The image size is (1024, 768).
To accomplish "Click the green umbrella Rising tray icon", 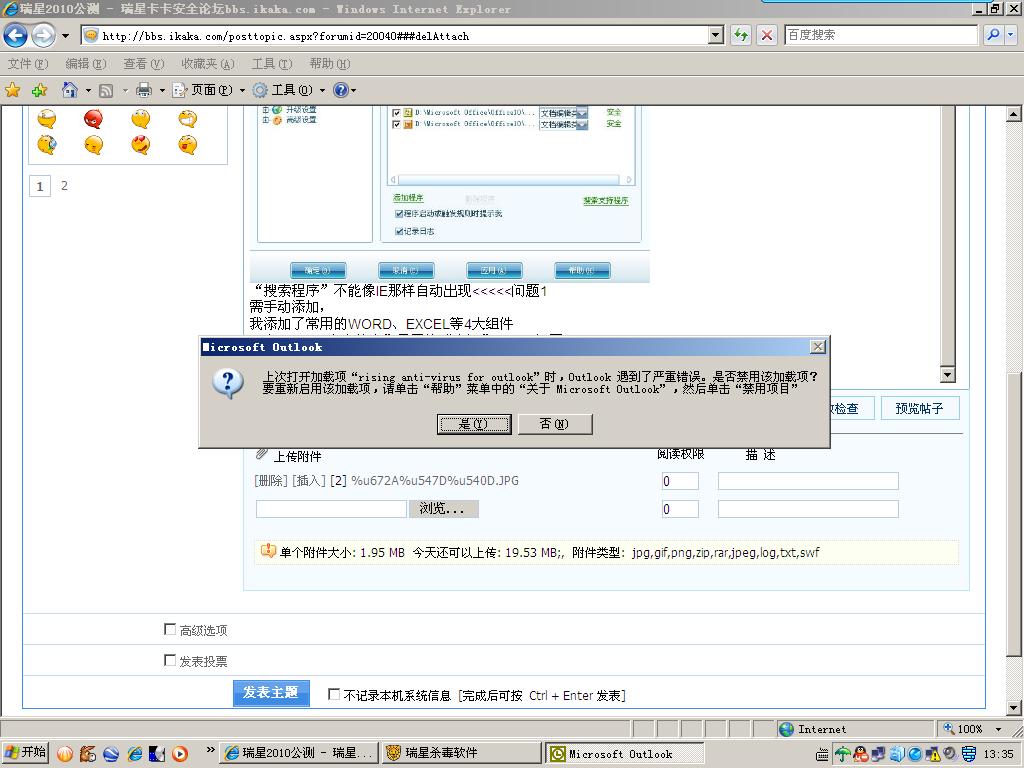I will point(843,754).
